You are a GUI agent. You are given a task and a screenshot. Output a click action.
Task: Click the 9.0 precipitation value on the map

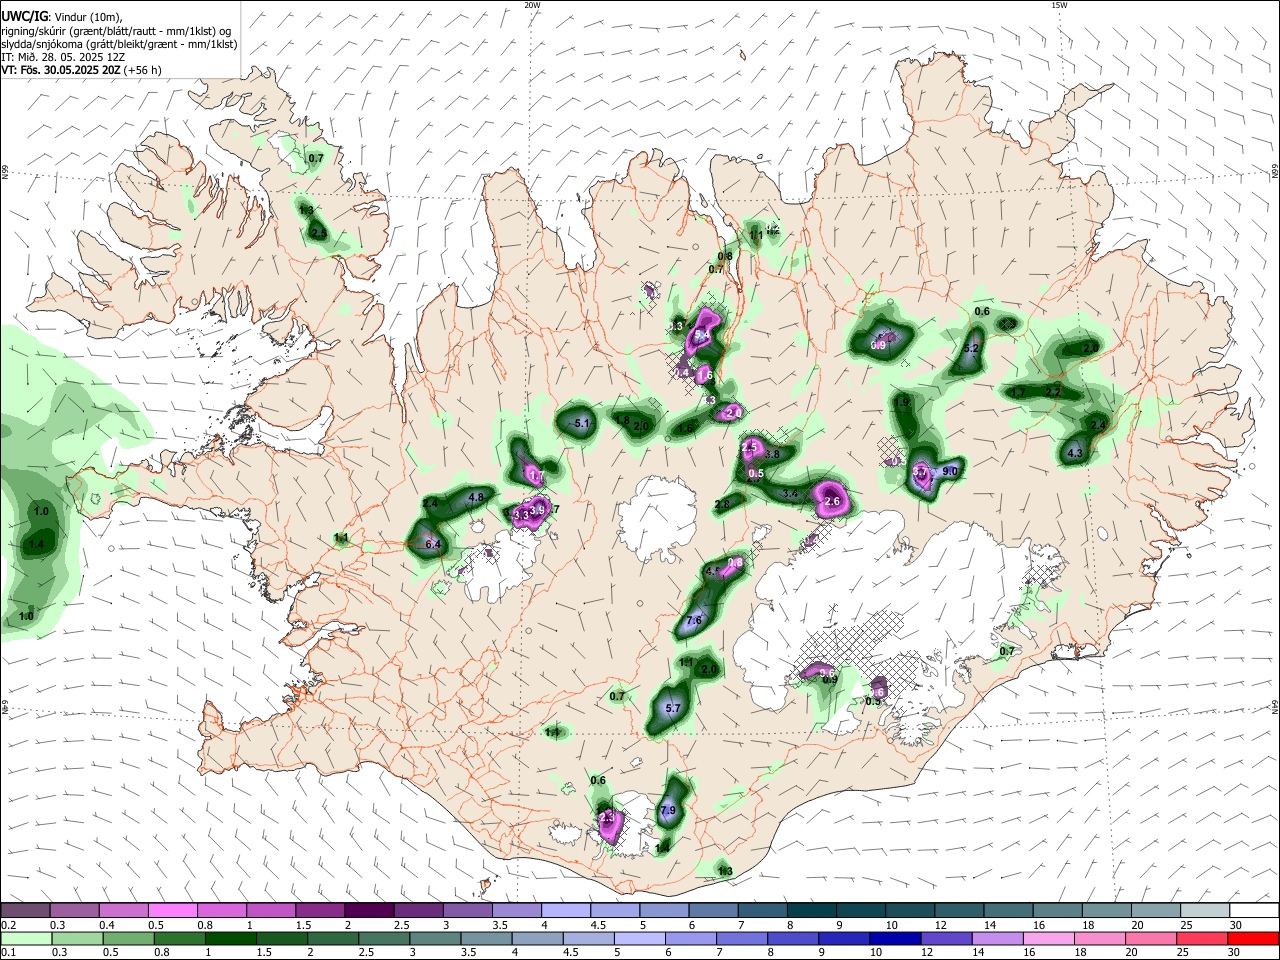tap(950, 471)
